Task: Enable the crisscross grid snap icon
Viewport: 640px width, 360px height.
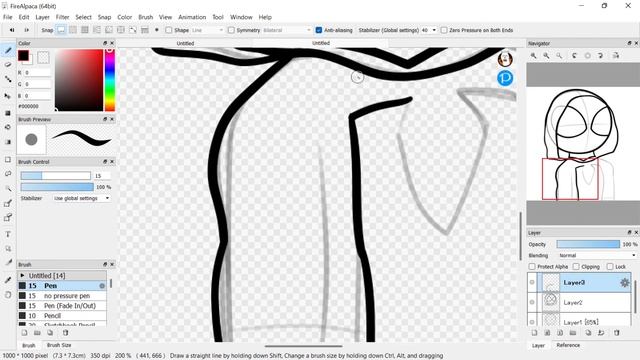Action: point(85,30)
